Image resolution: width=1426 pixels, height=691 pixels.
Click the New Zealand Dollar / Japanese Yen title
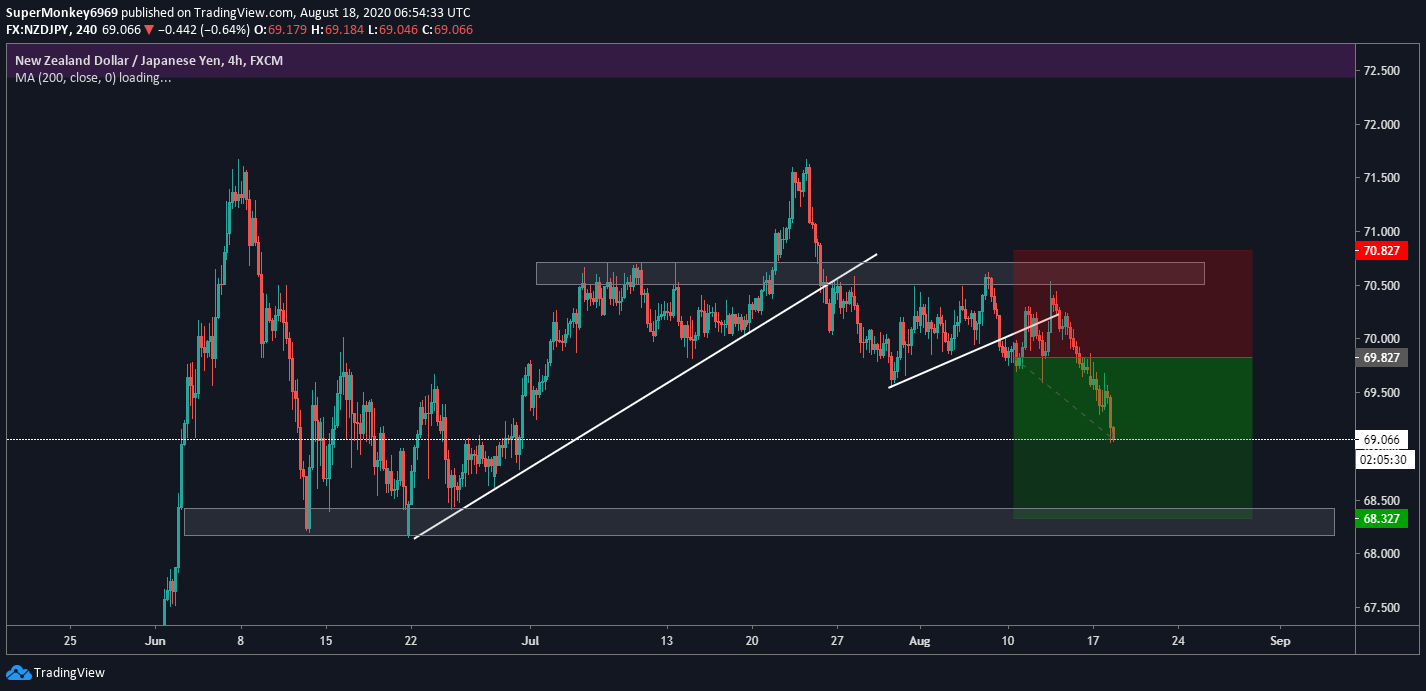(x=148, y=61)
